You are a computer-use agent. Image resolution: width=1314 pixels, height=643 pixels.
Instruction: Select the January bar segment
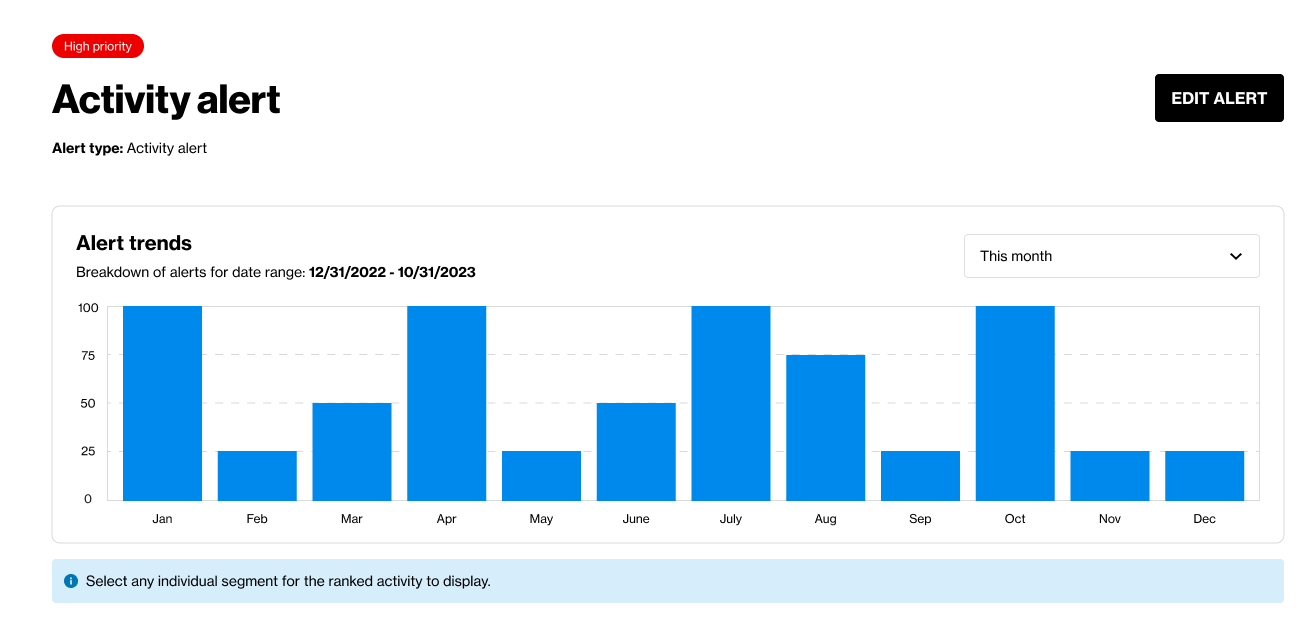pos(162,400)
